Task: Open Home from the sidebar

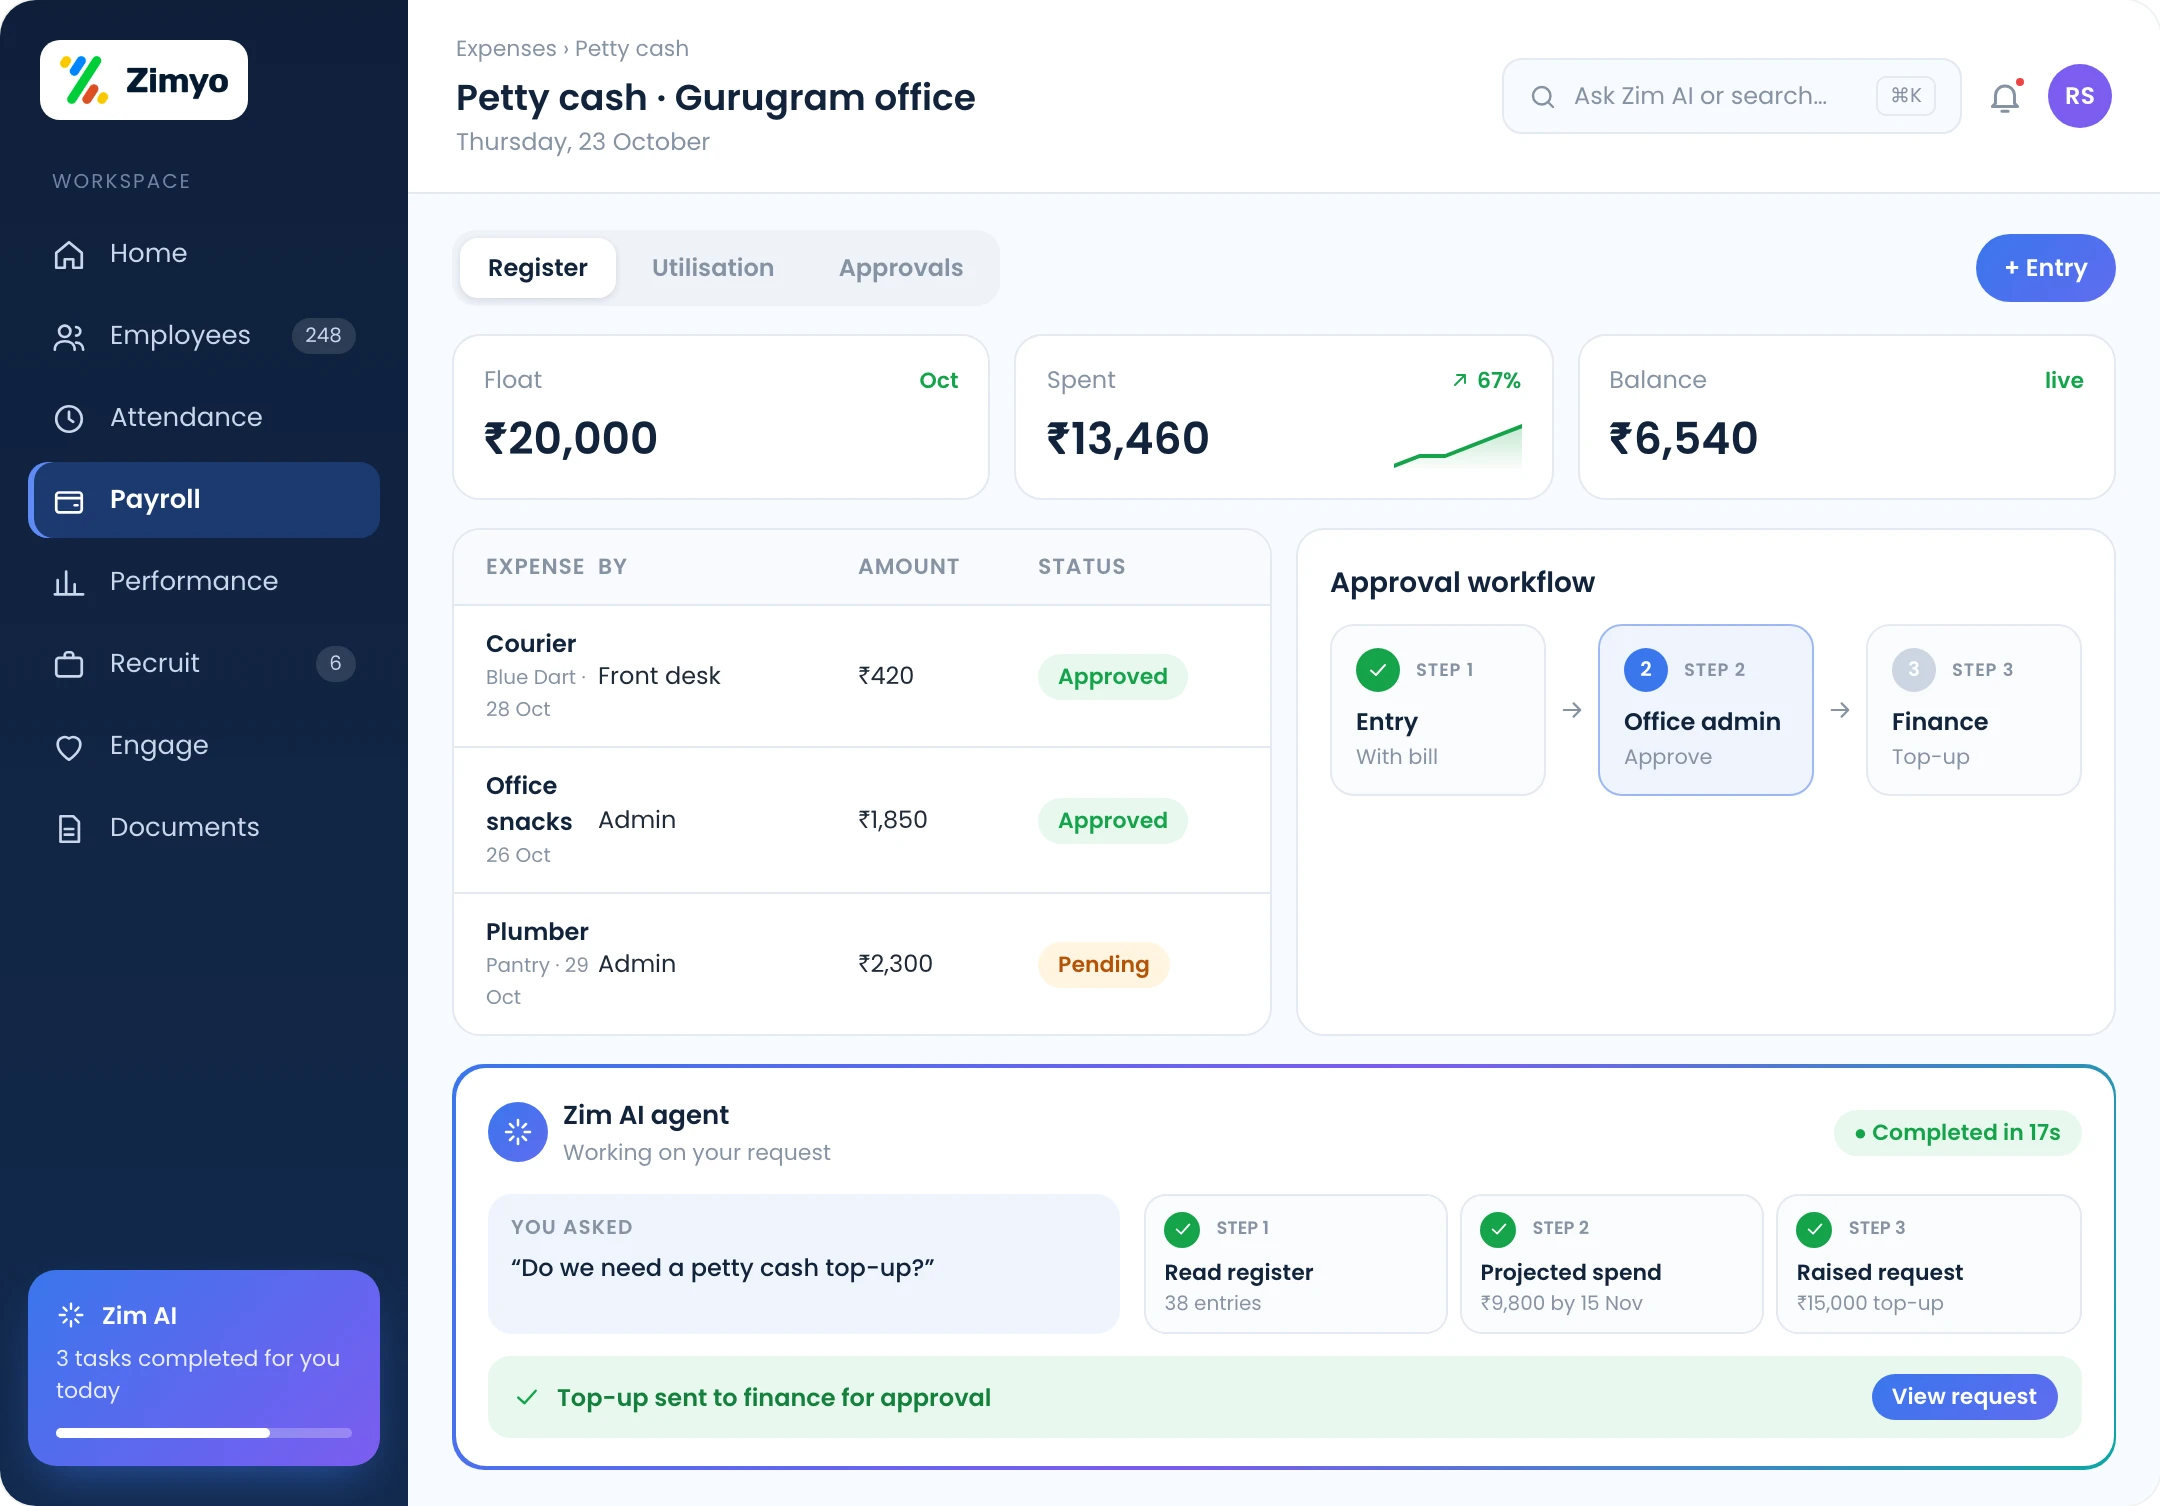Action: [204, 253]
